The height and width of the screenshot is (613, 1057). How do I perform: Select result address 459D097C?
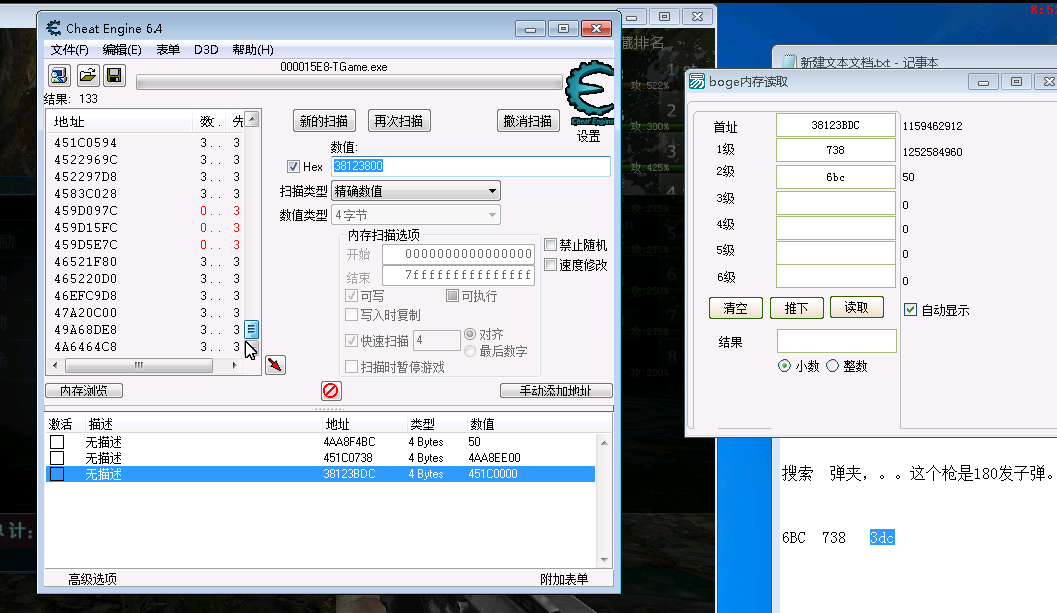[86, 210]
